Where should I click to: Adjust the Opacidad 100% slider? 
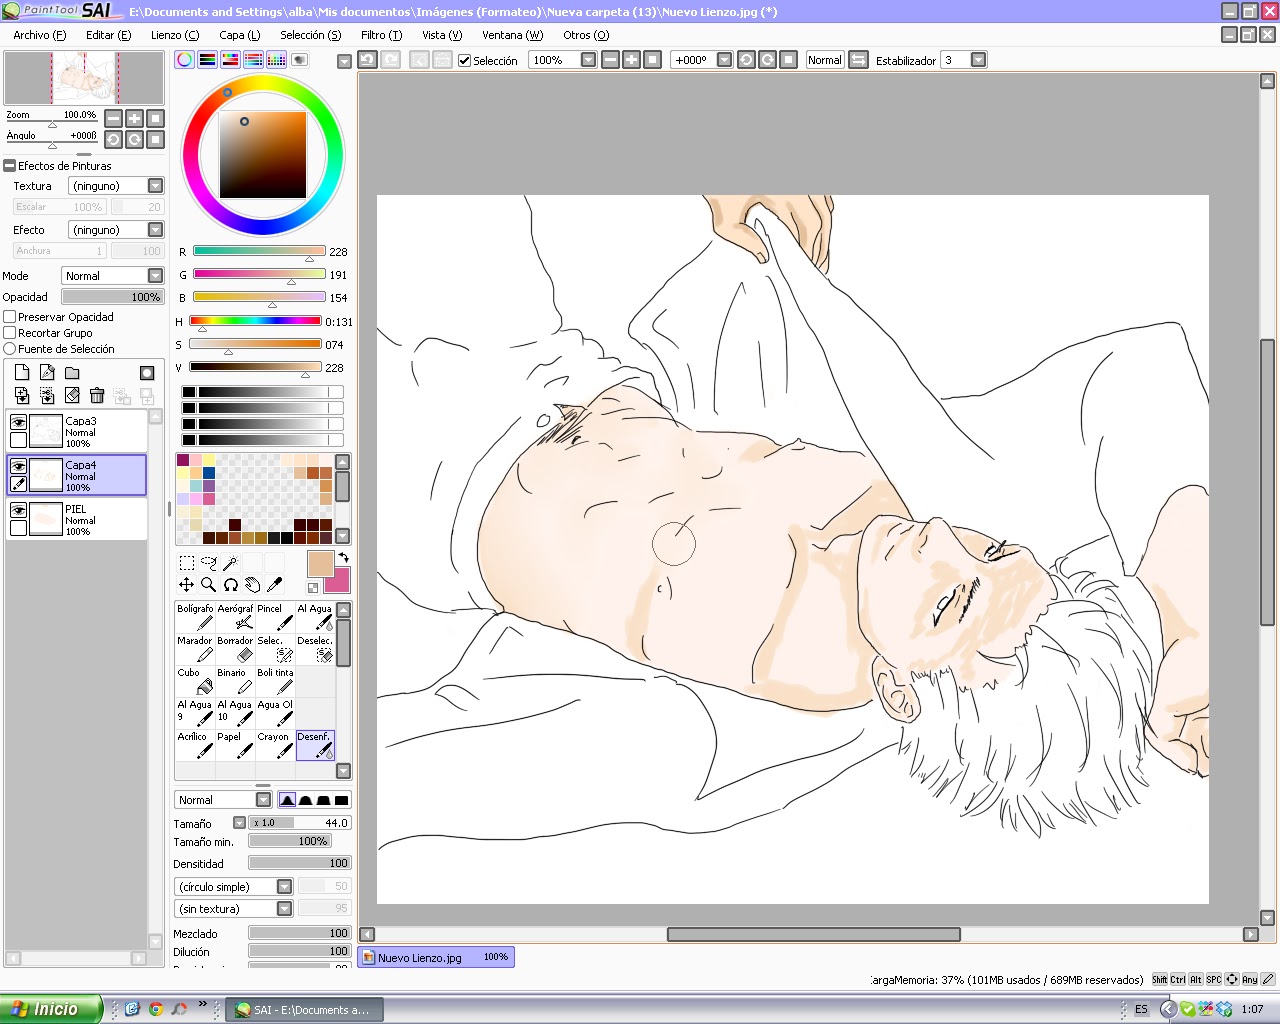click(x=112, y=297)
